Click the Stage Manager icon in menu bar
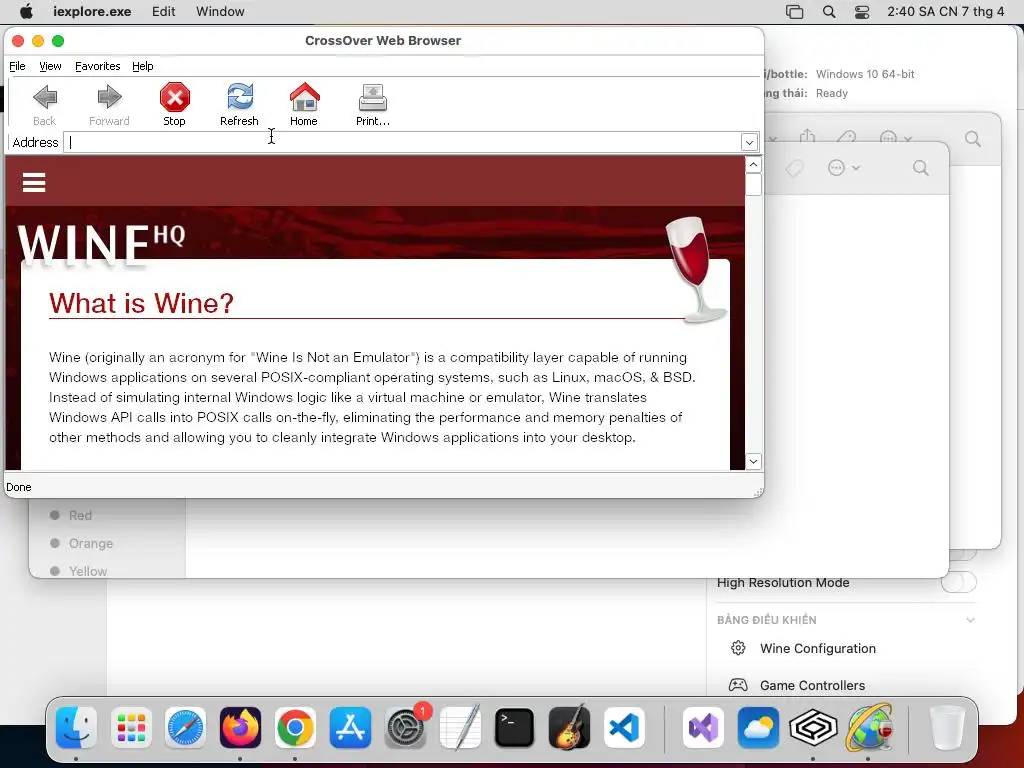The width and height of the screenshot is (1024, 768). click(x=794, y=12)
